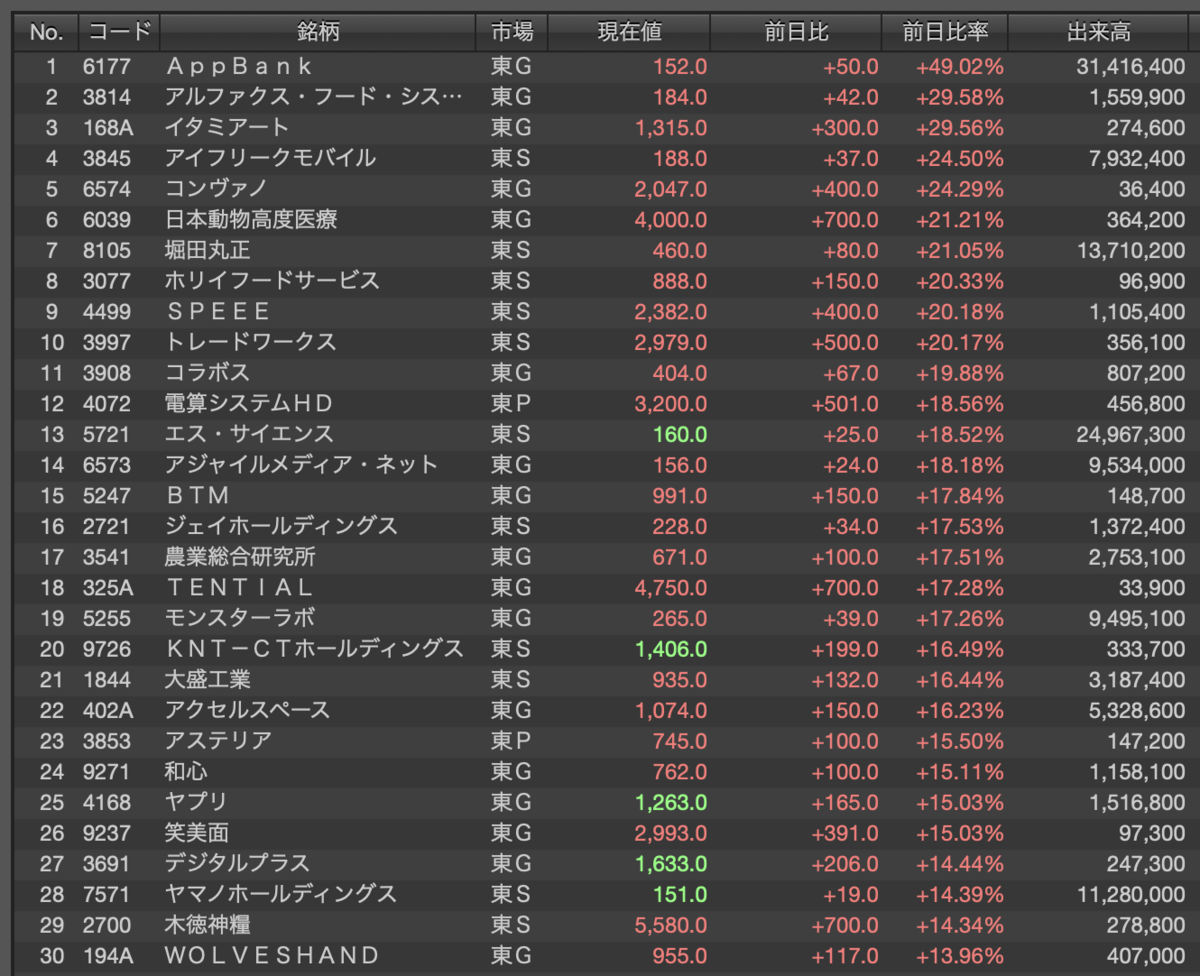
Task: Select the イタミアート stock name
Action: point(227,128)
